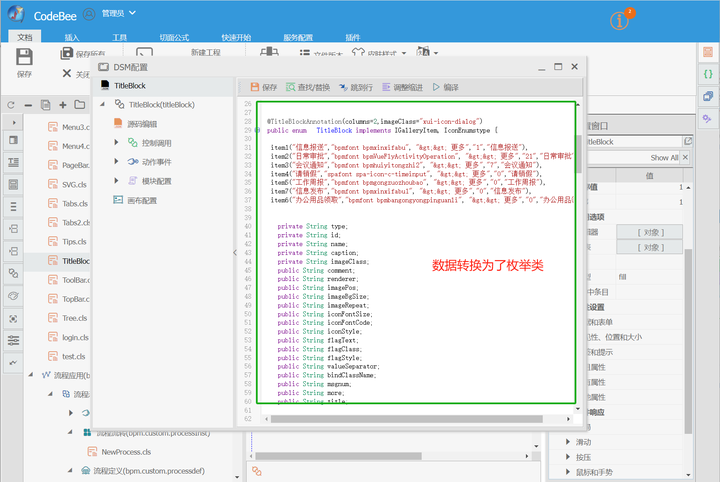Click 跳到行 in editor toolbar
The width and height of the screenshot is (720, 482).
[356, 87]
